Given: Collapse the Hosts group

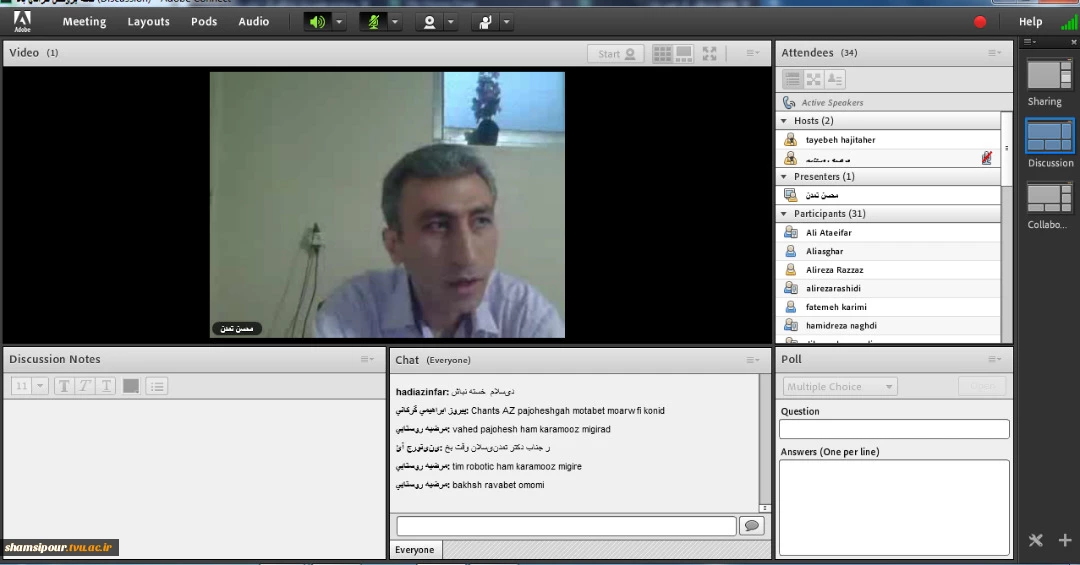Looking at the screenshot, I should (x=783, y=121).
